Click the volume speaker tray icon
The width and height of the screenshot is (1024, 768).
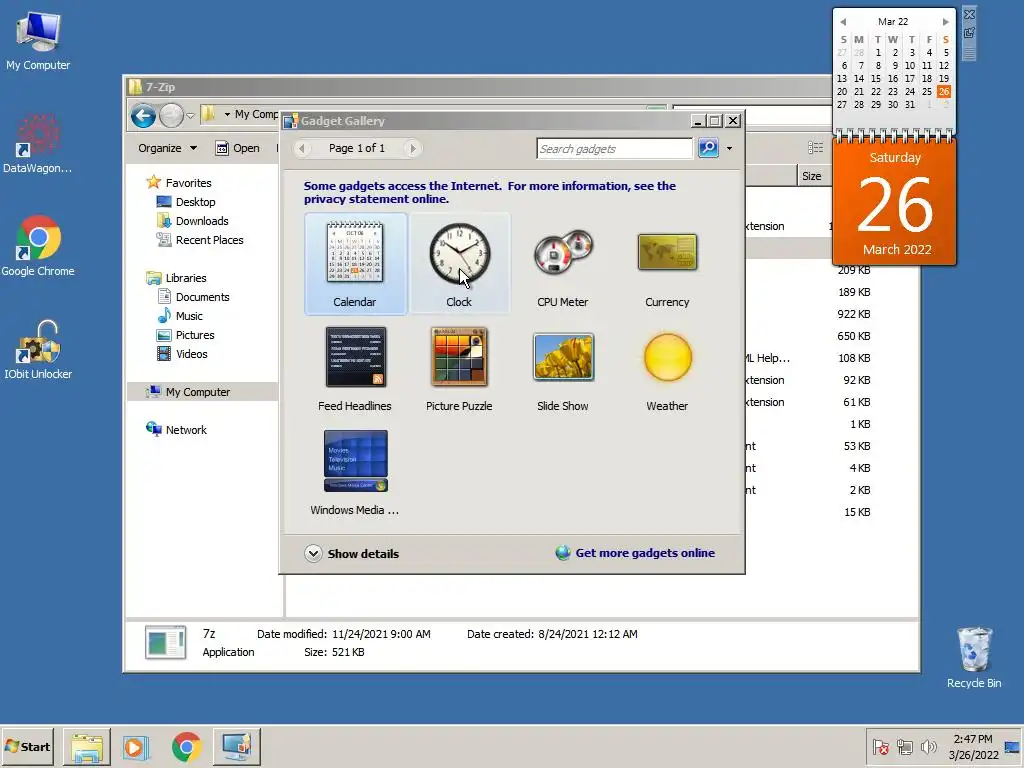point(927,746)
